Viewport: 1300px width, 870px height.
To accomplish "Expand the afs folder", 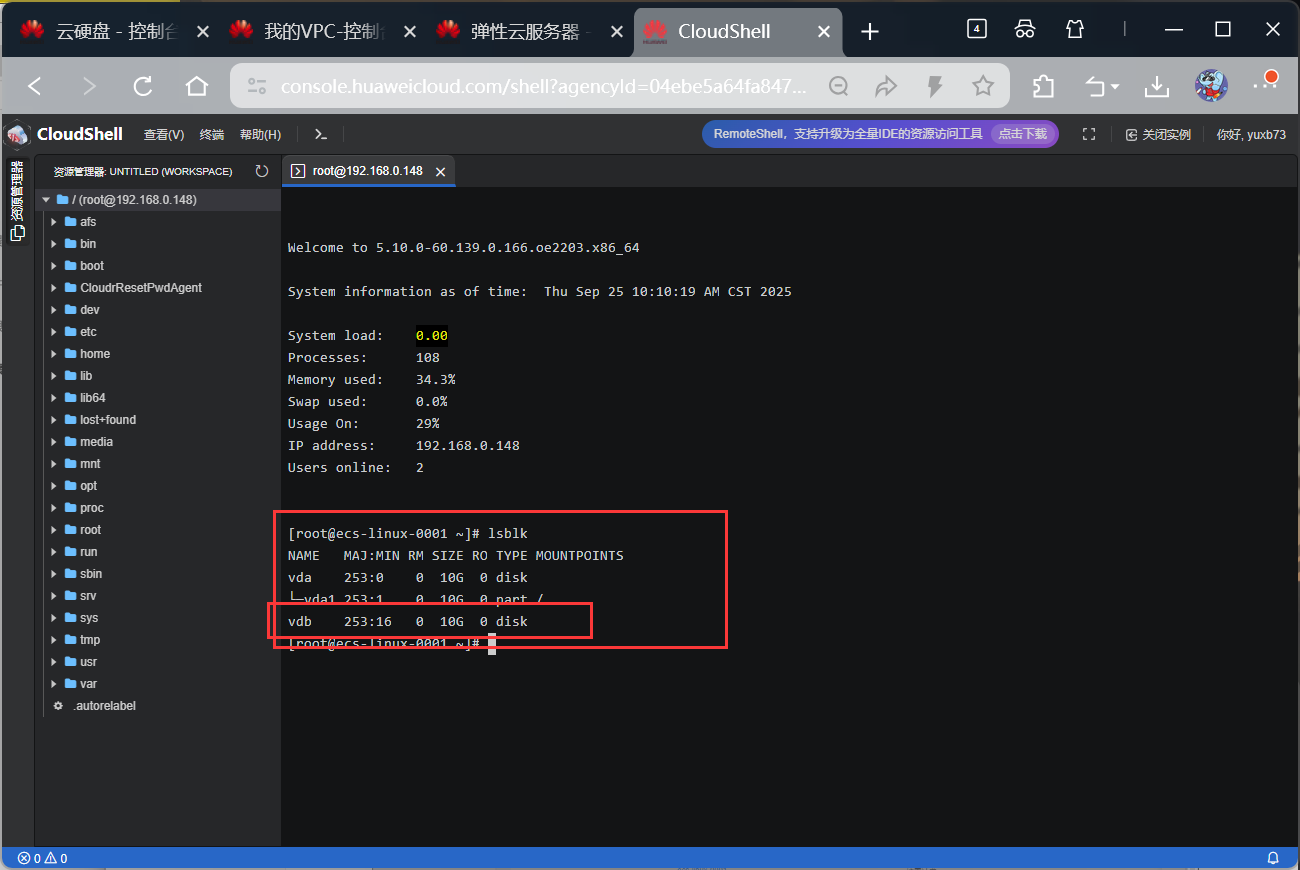I will pyautogui.click(x=54, y=222).
